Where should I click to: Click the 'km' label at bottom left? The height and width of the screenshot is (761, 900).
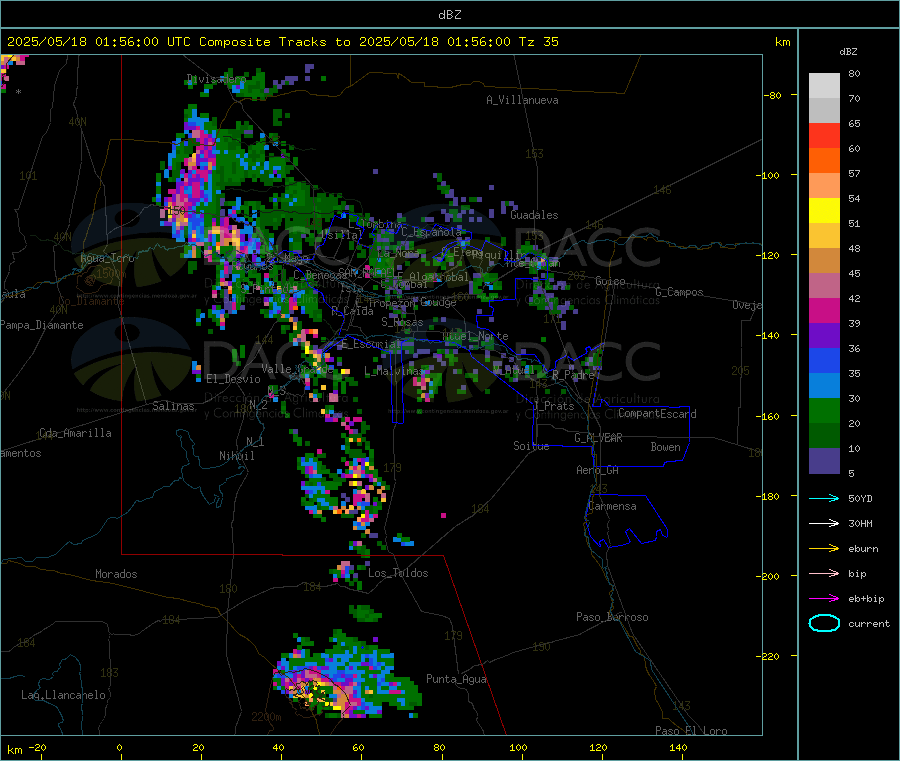[x=14, y=750]
